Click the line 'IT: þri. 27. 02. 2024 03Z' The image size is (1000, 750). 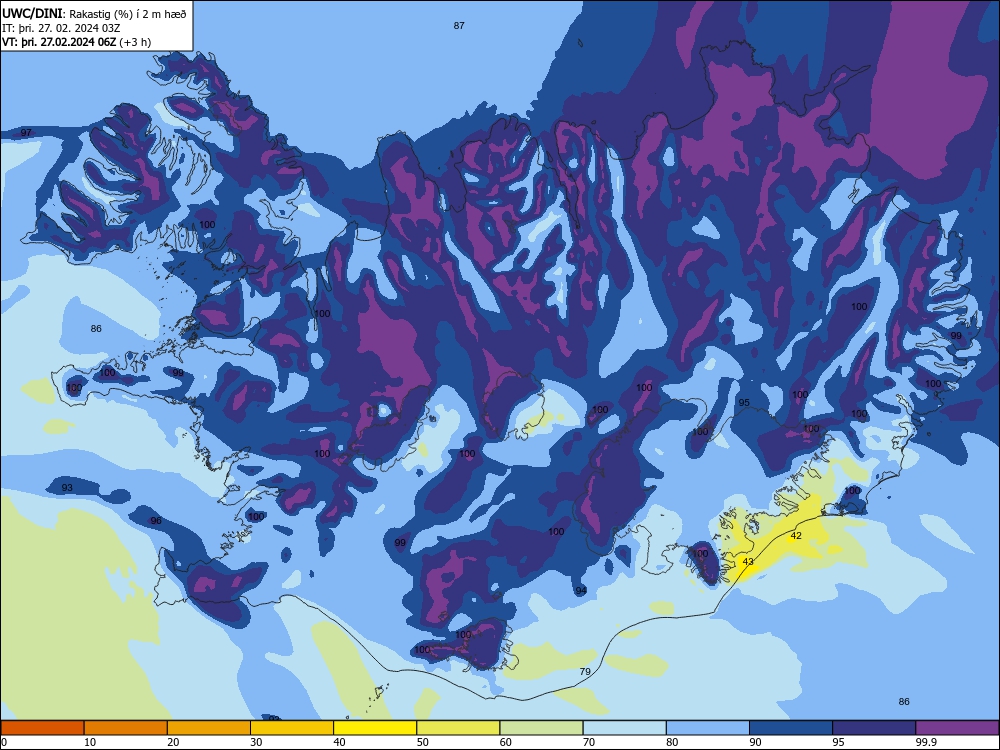tap(61, 28)
